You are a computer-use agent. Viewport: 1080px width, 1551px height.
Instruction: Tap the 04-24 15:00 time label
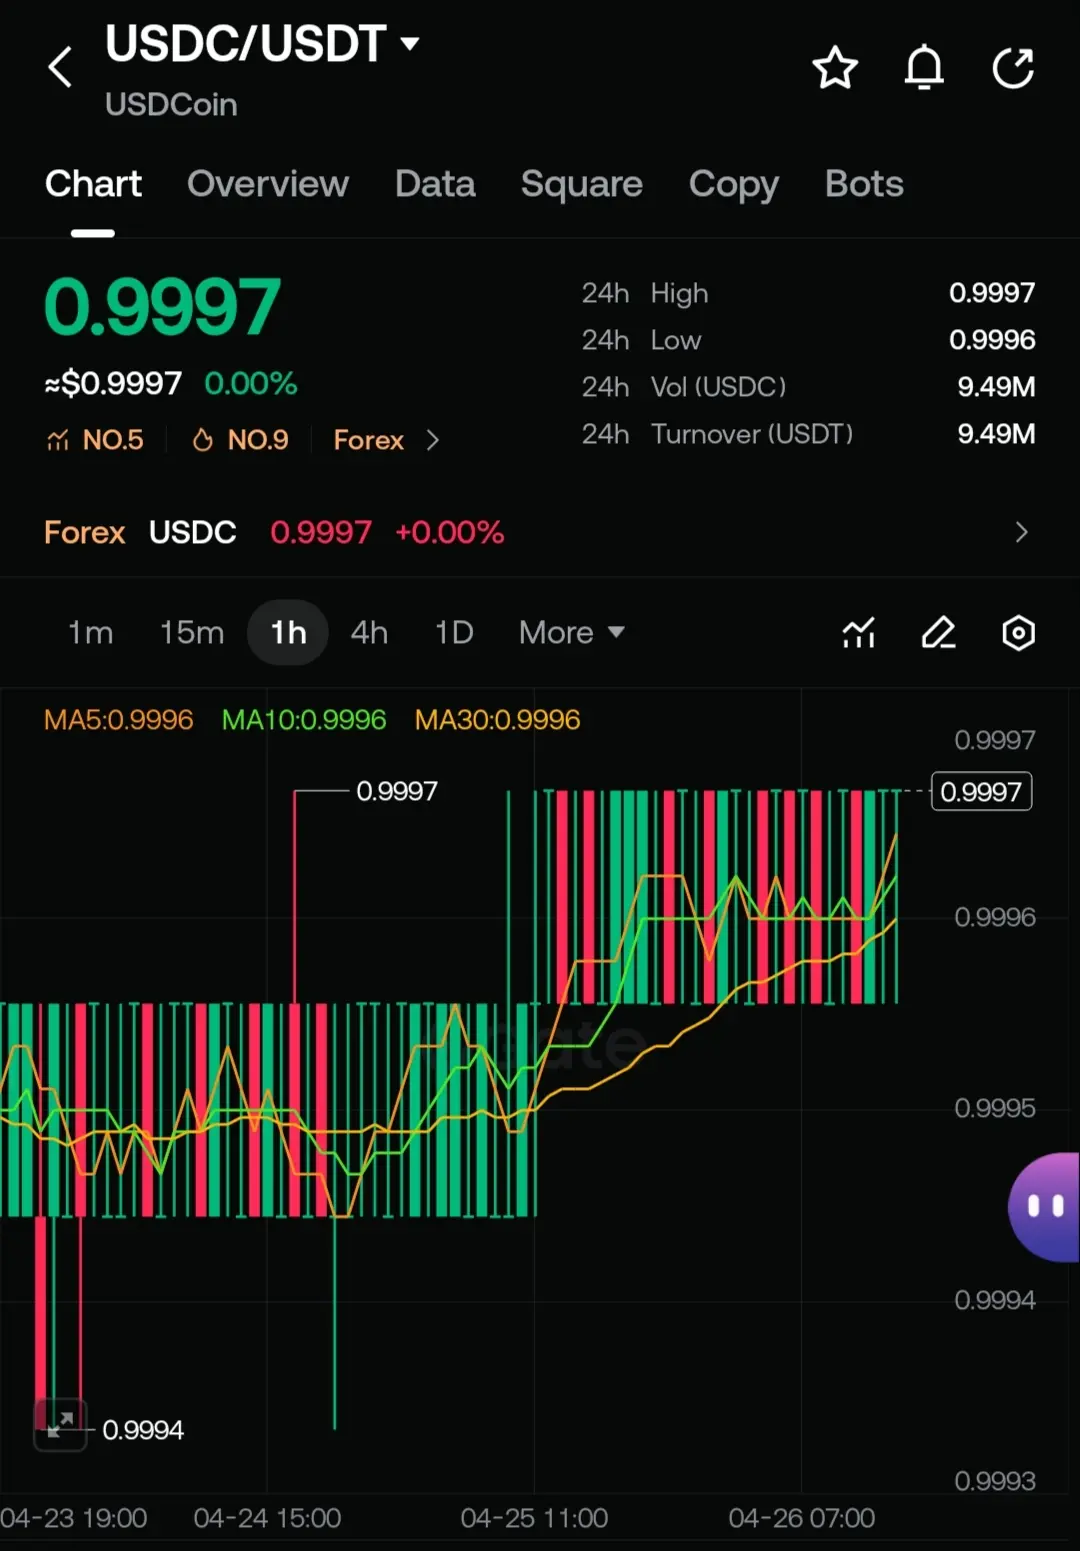point(267,1518)
